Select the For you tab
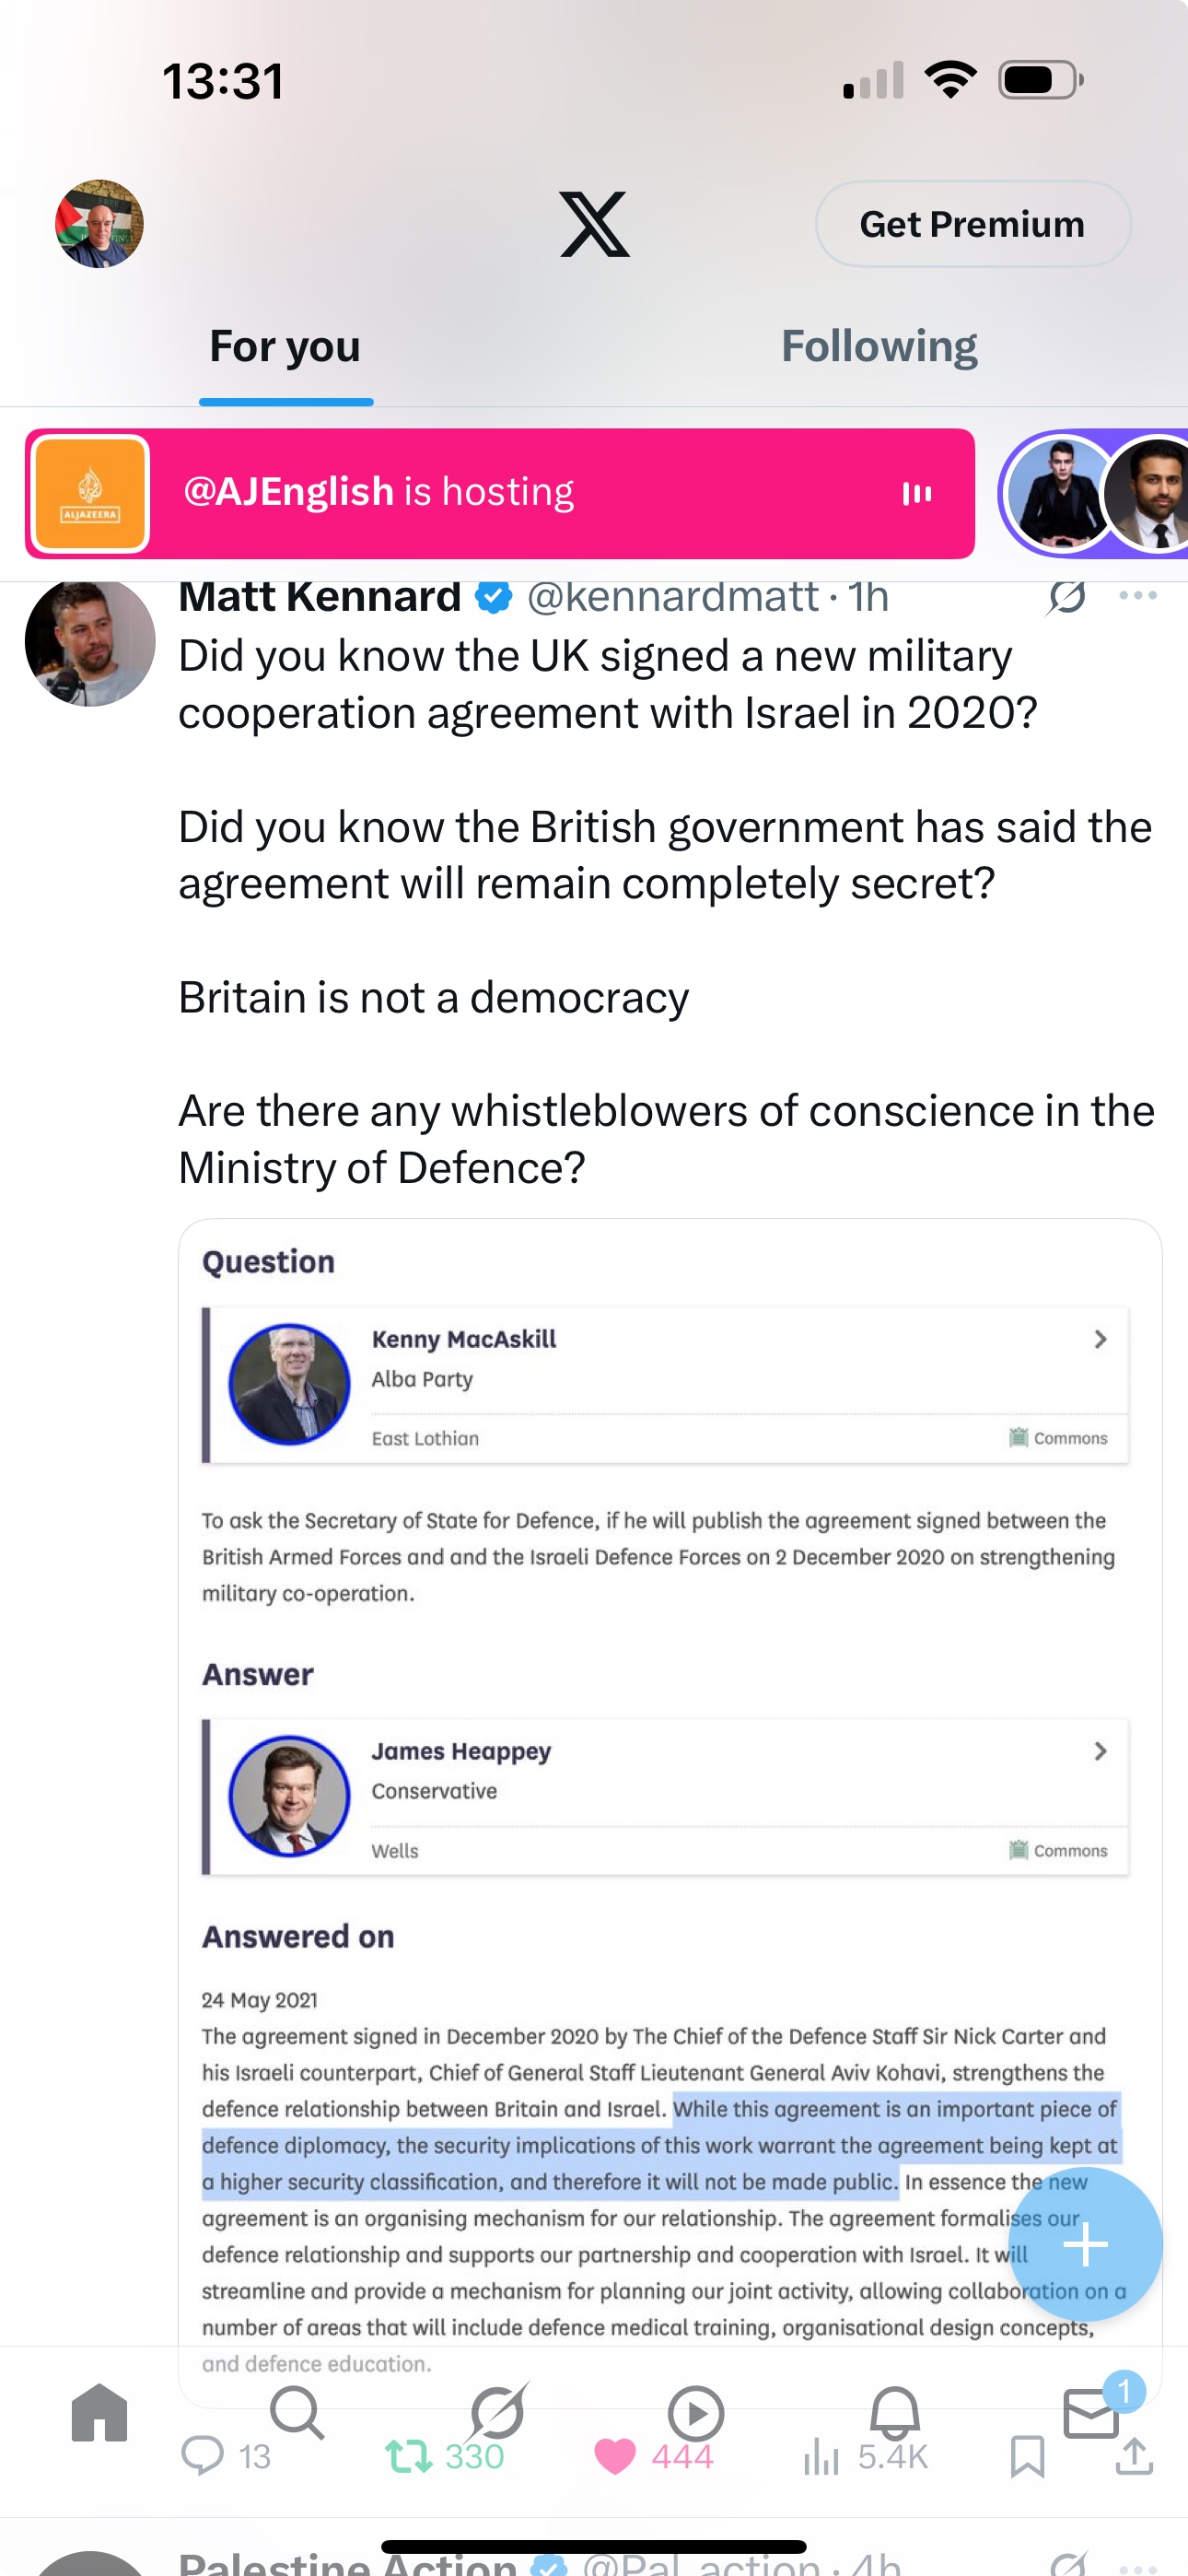 pos(285,347)
